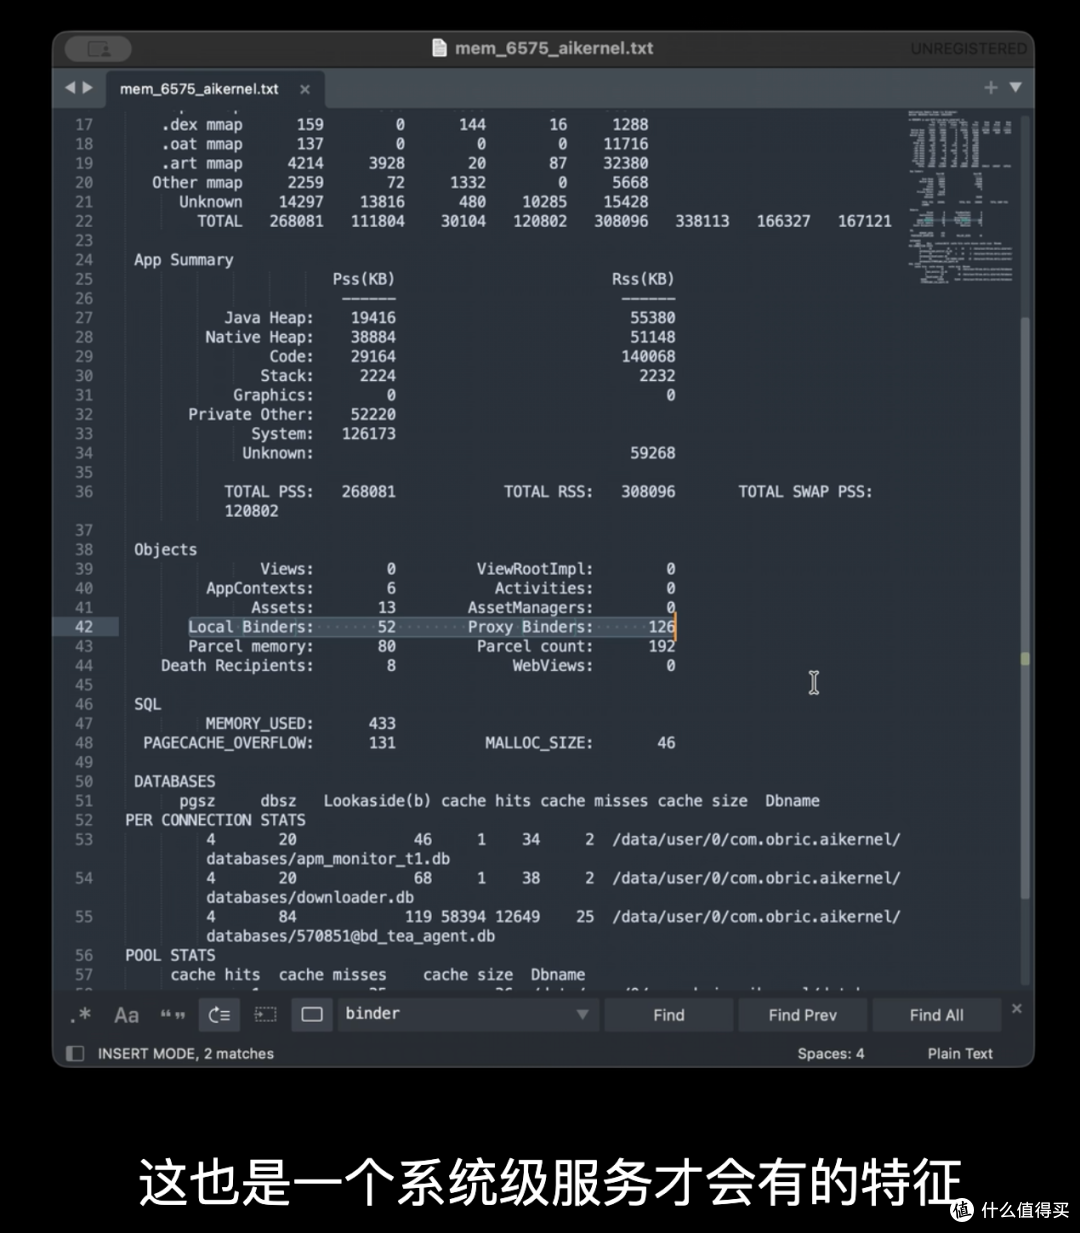Click the vertical scrollbar thumb
The width and height of the screenshot is (1080, 1233).
pos(1025,607)
